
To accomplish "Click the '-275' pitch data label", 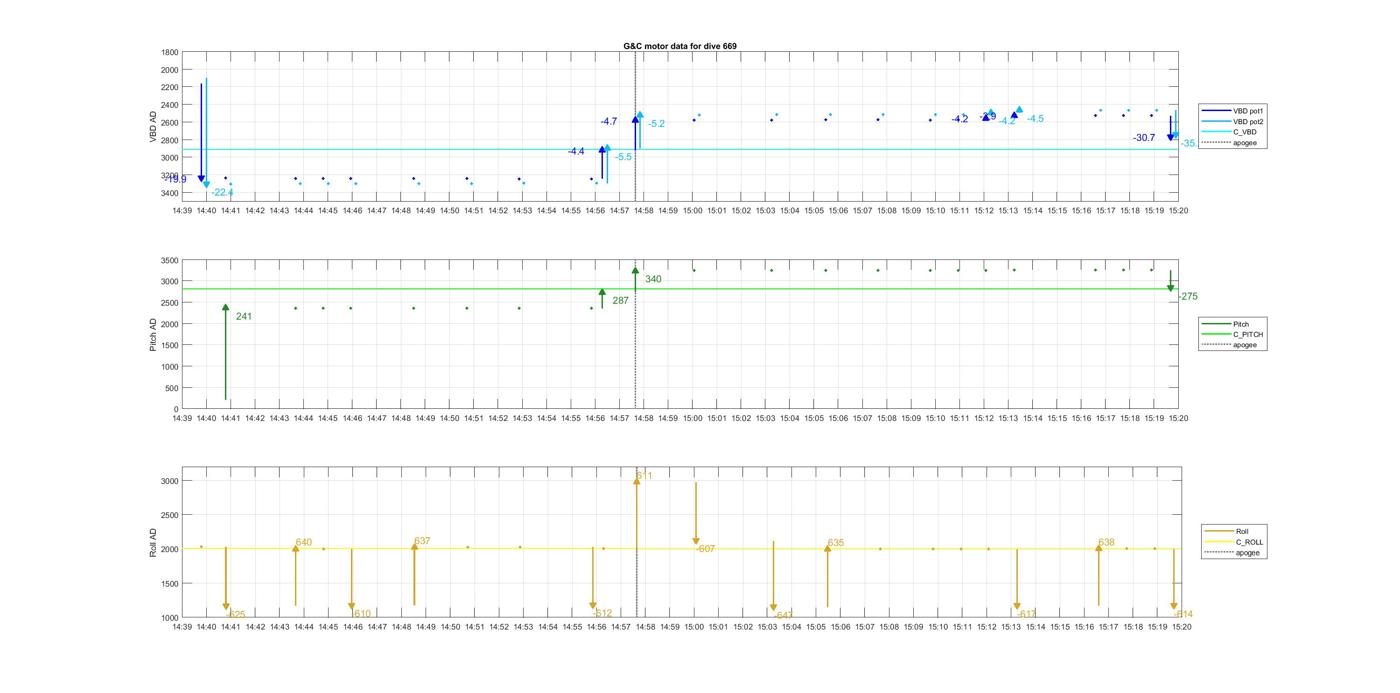I will pos(1188,297).
